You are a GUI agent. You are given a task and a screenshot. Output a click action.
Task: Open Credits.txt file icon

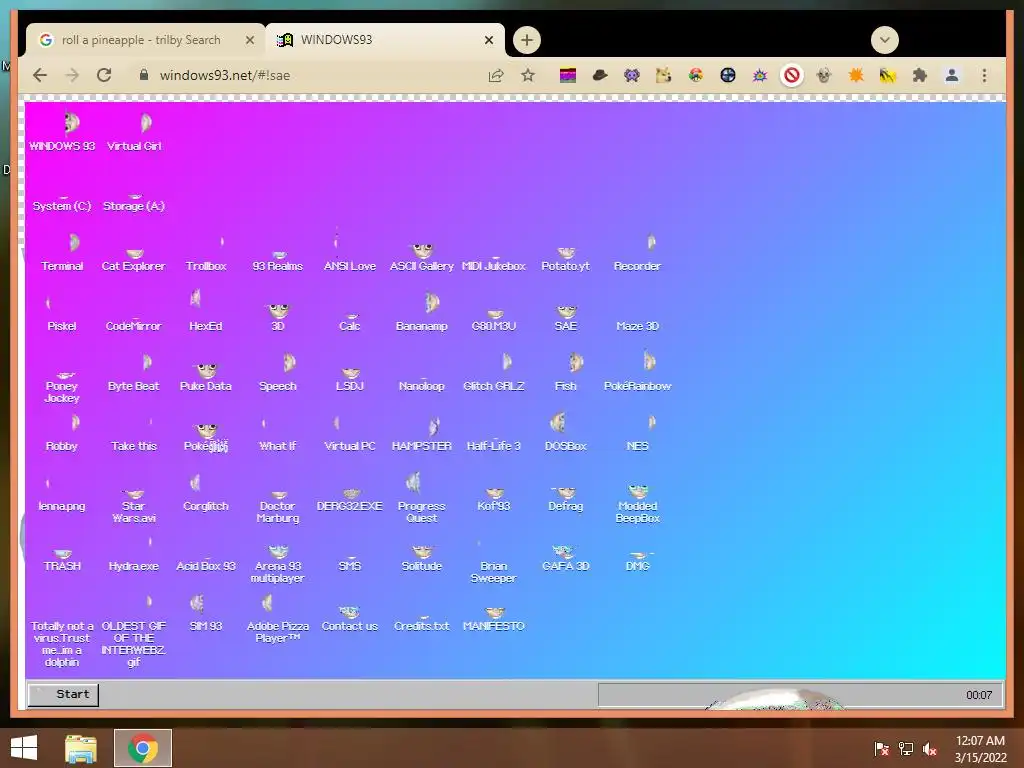pyautogui.click(x=422, y=624)
